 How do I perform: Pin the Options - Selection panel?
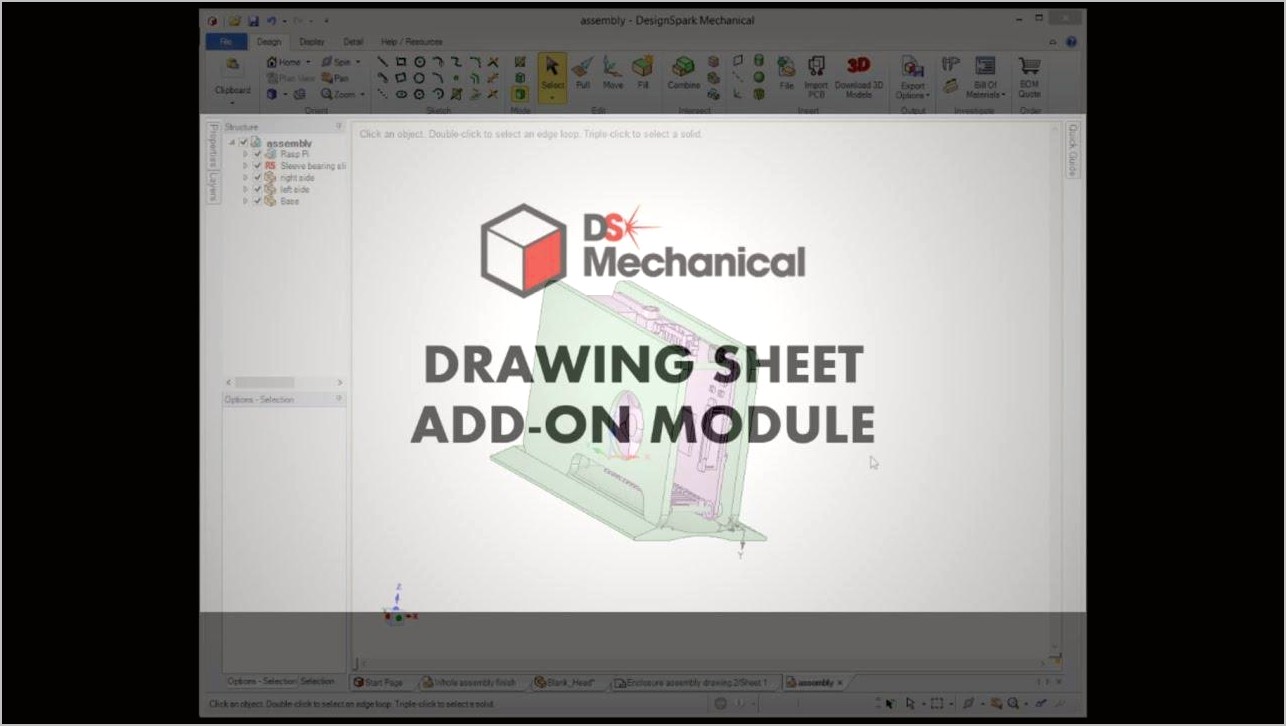click(x=338, y=399)
